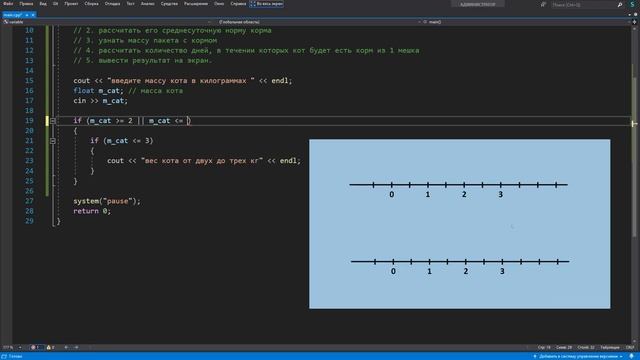Open the Файл menu
The image size is (640, 360).
point(8,4)
